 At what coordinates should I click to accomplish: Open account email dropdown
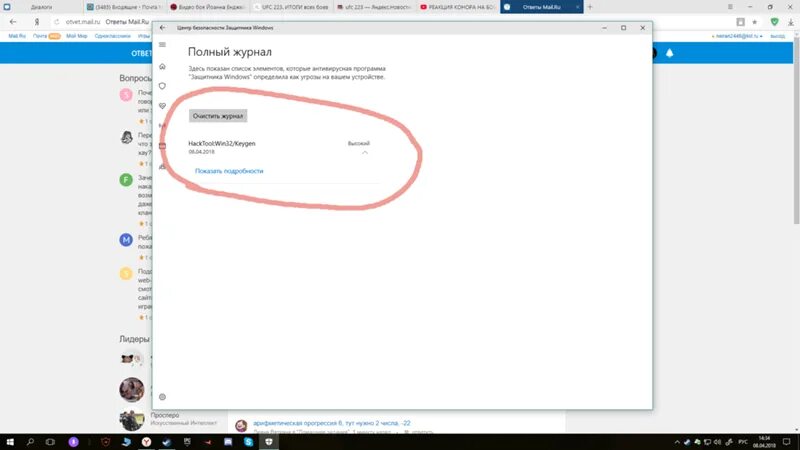(x=737, y=36)
